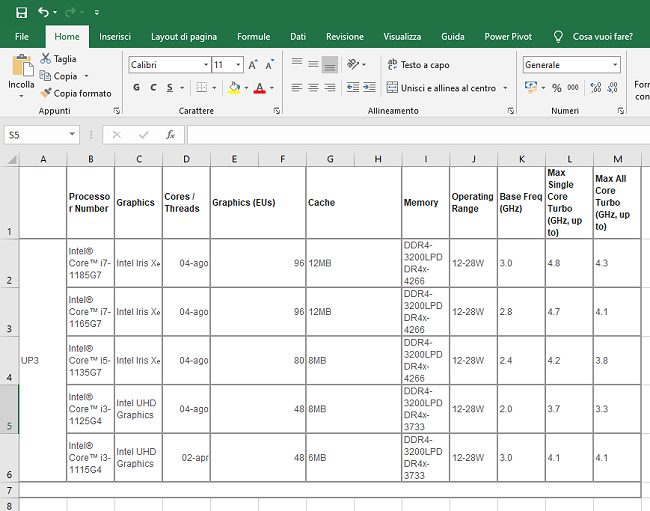Click the percent style icon
This screenshot has height=511, width=650.
pyautogui.click(x=557, y=88)
